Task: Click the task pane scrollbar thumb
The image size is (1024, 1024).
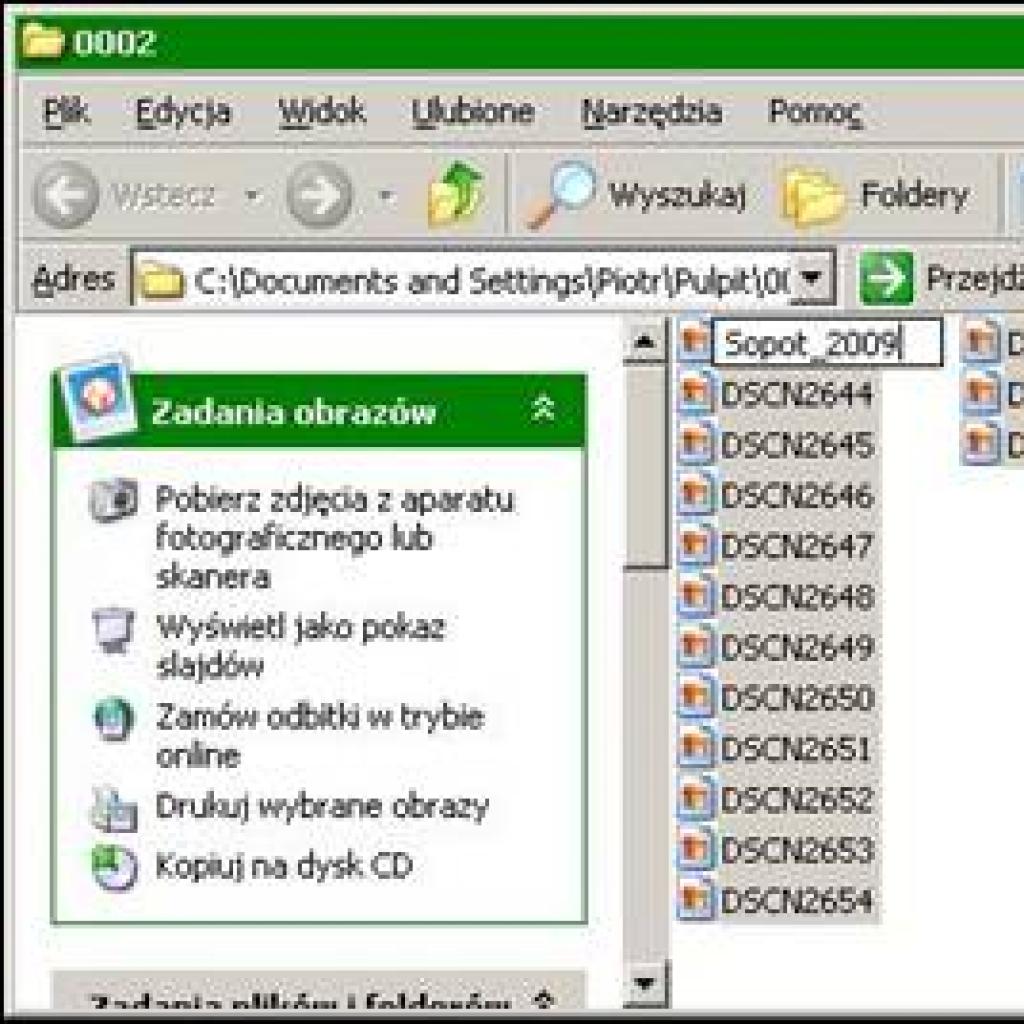Action: pos(645,467)
